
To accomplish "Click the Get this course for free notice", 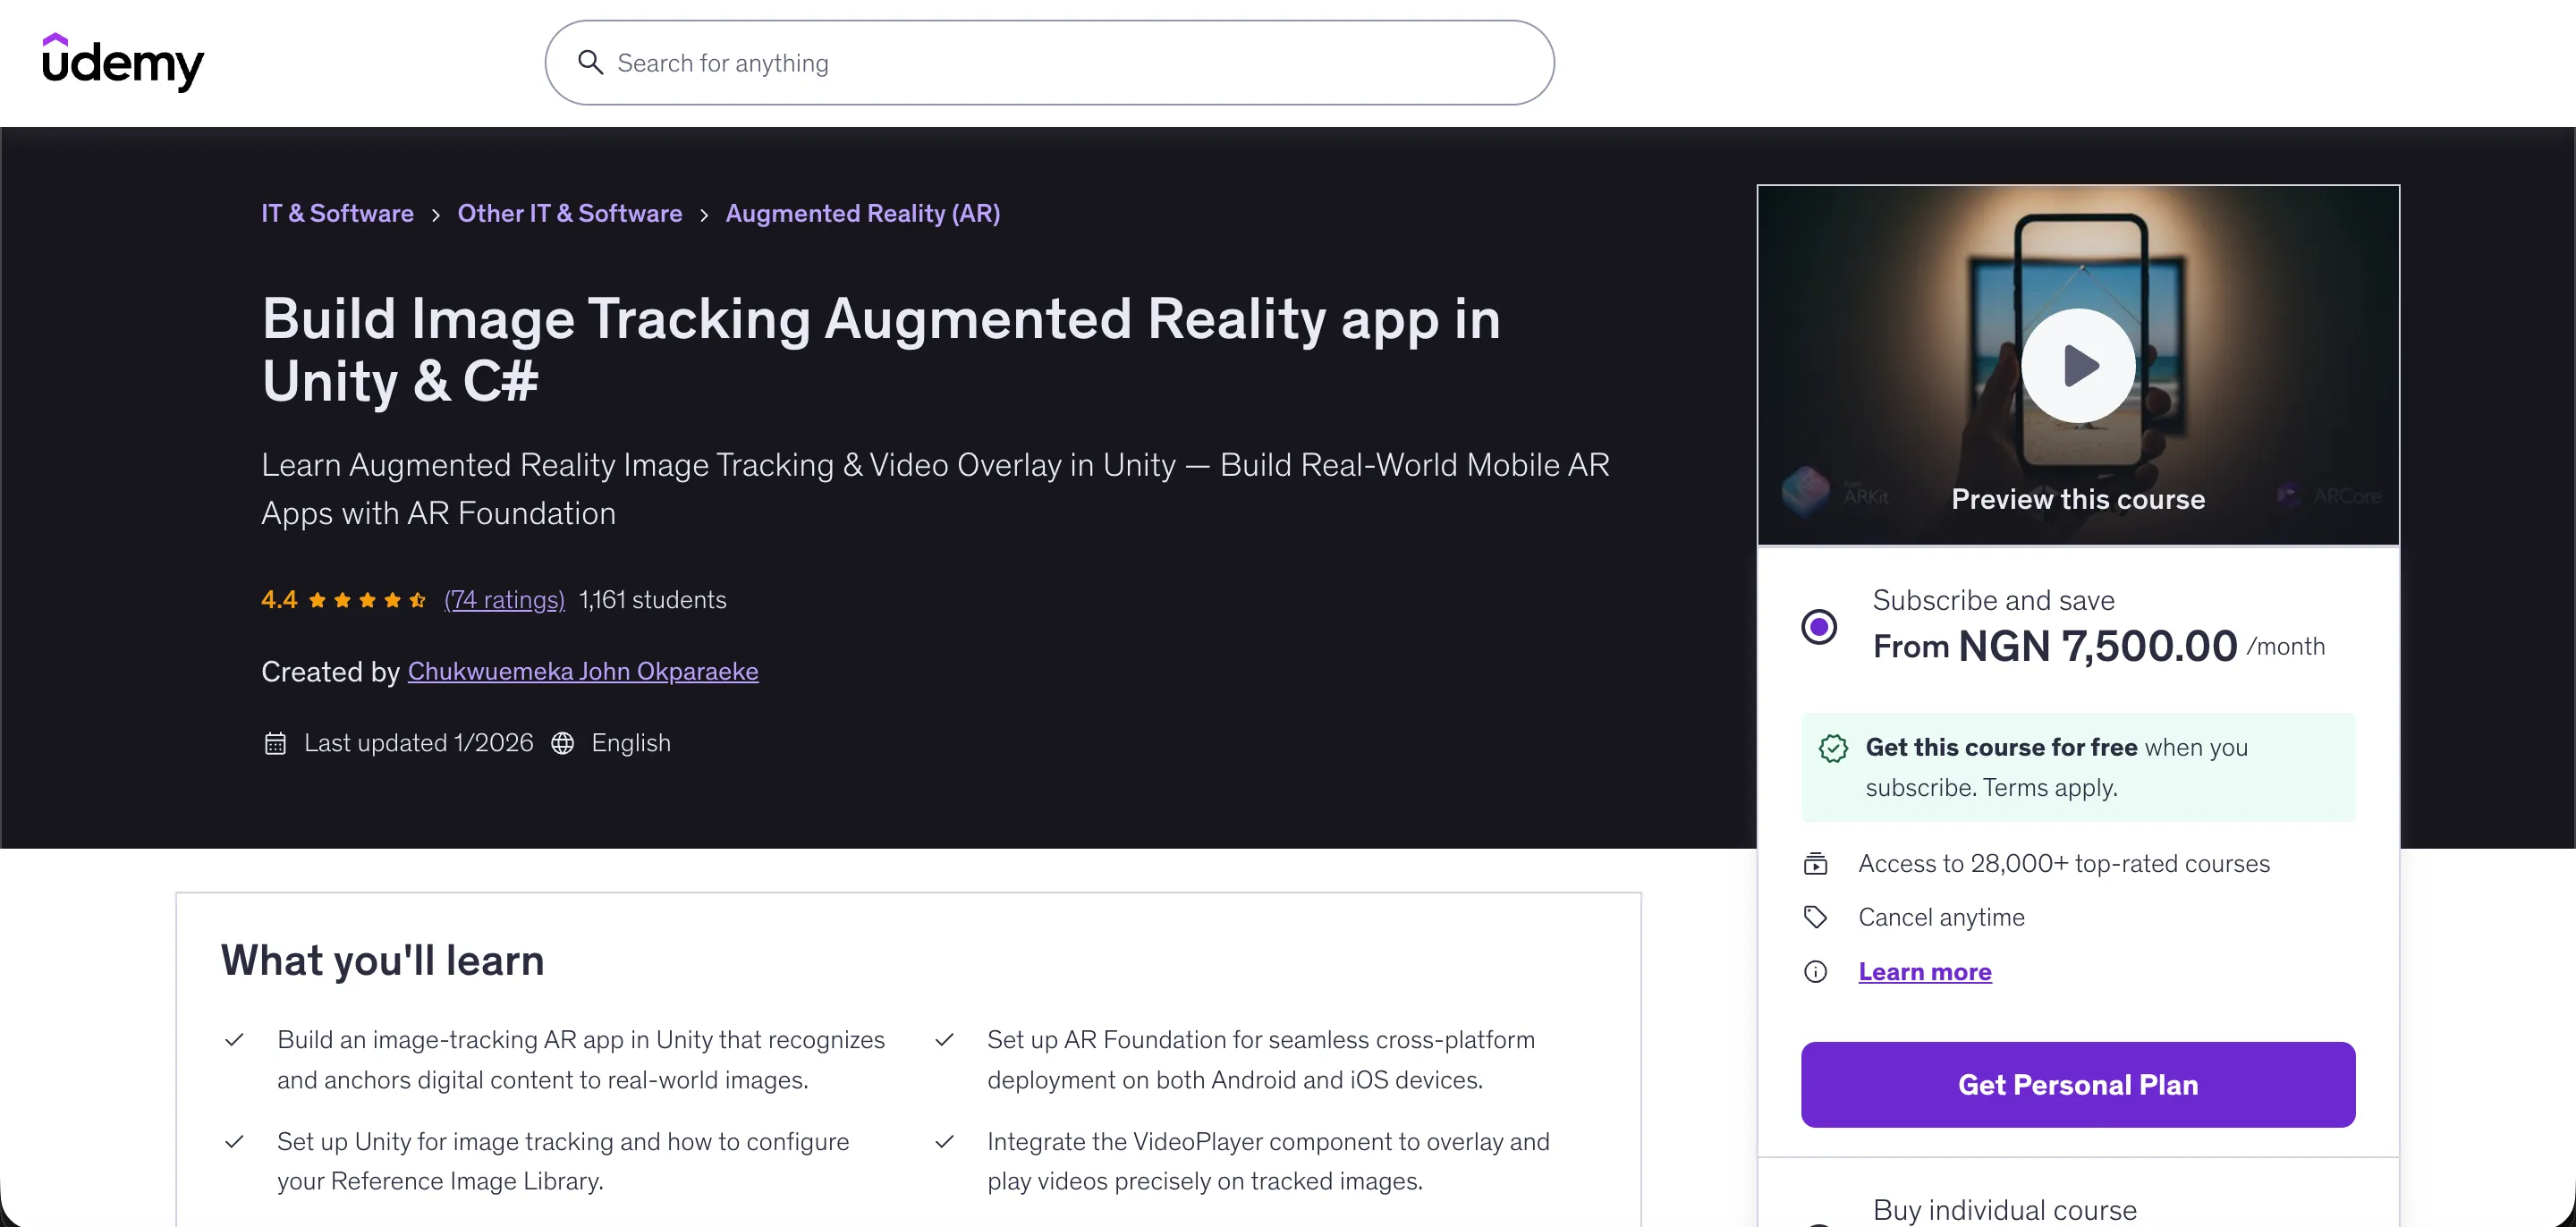I will tap(2078, 767).
